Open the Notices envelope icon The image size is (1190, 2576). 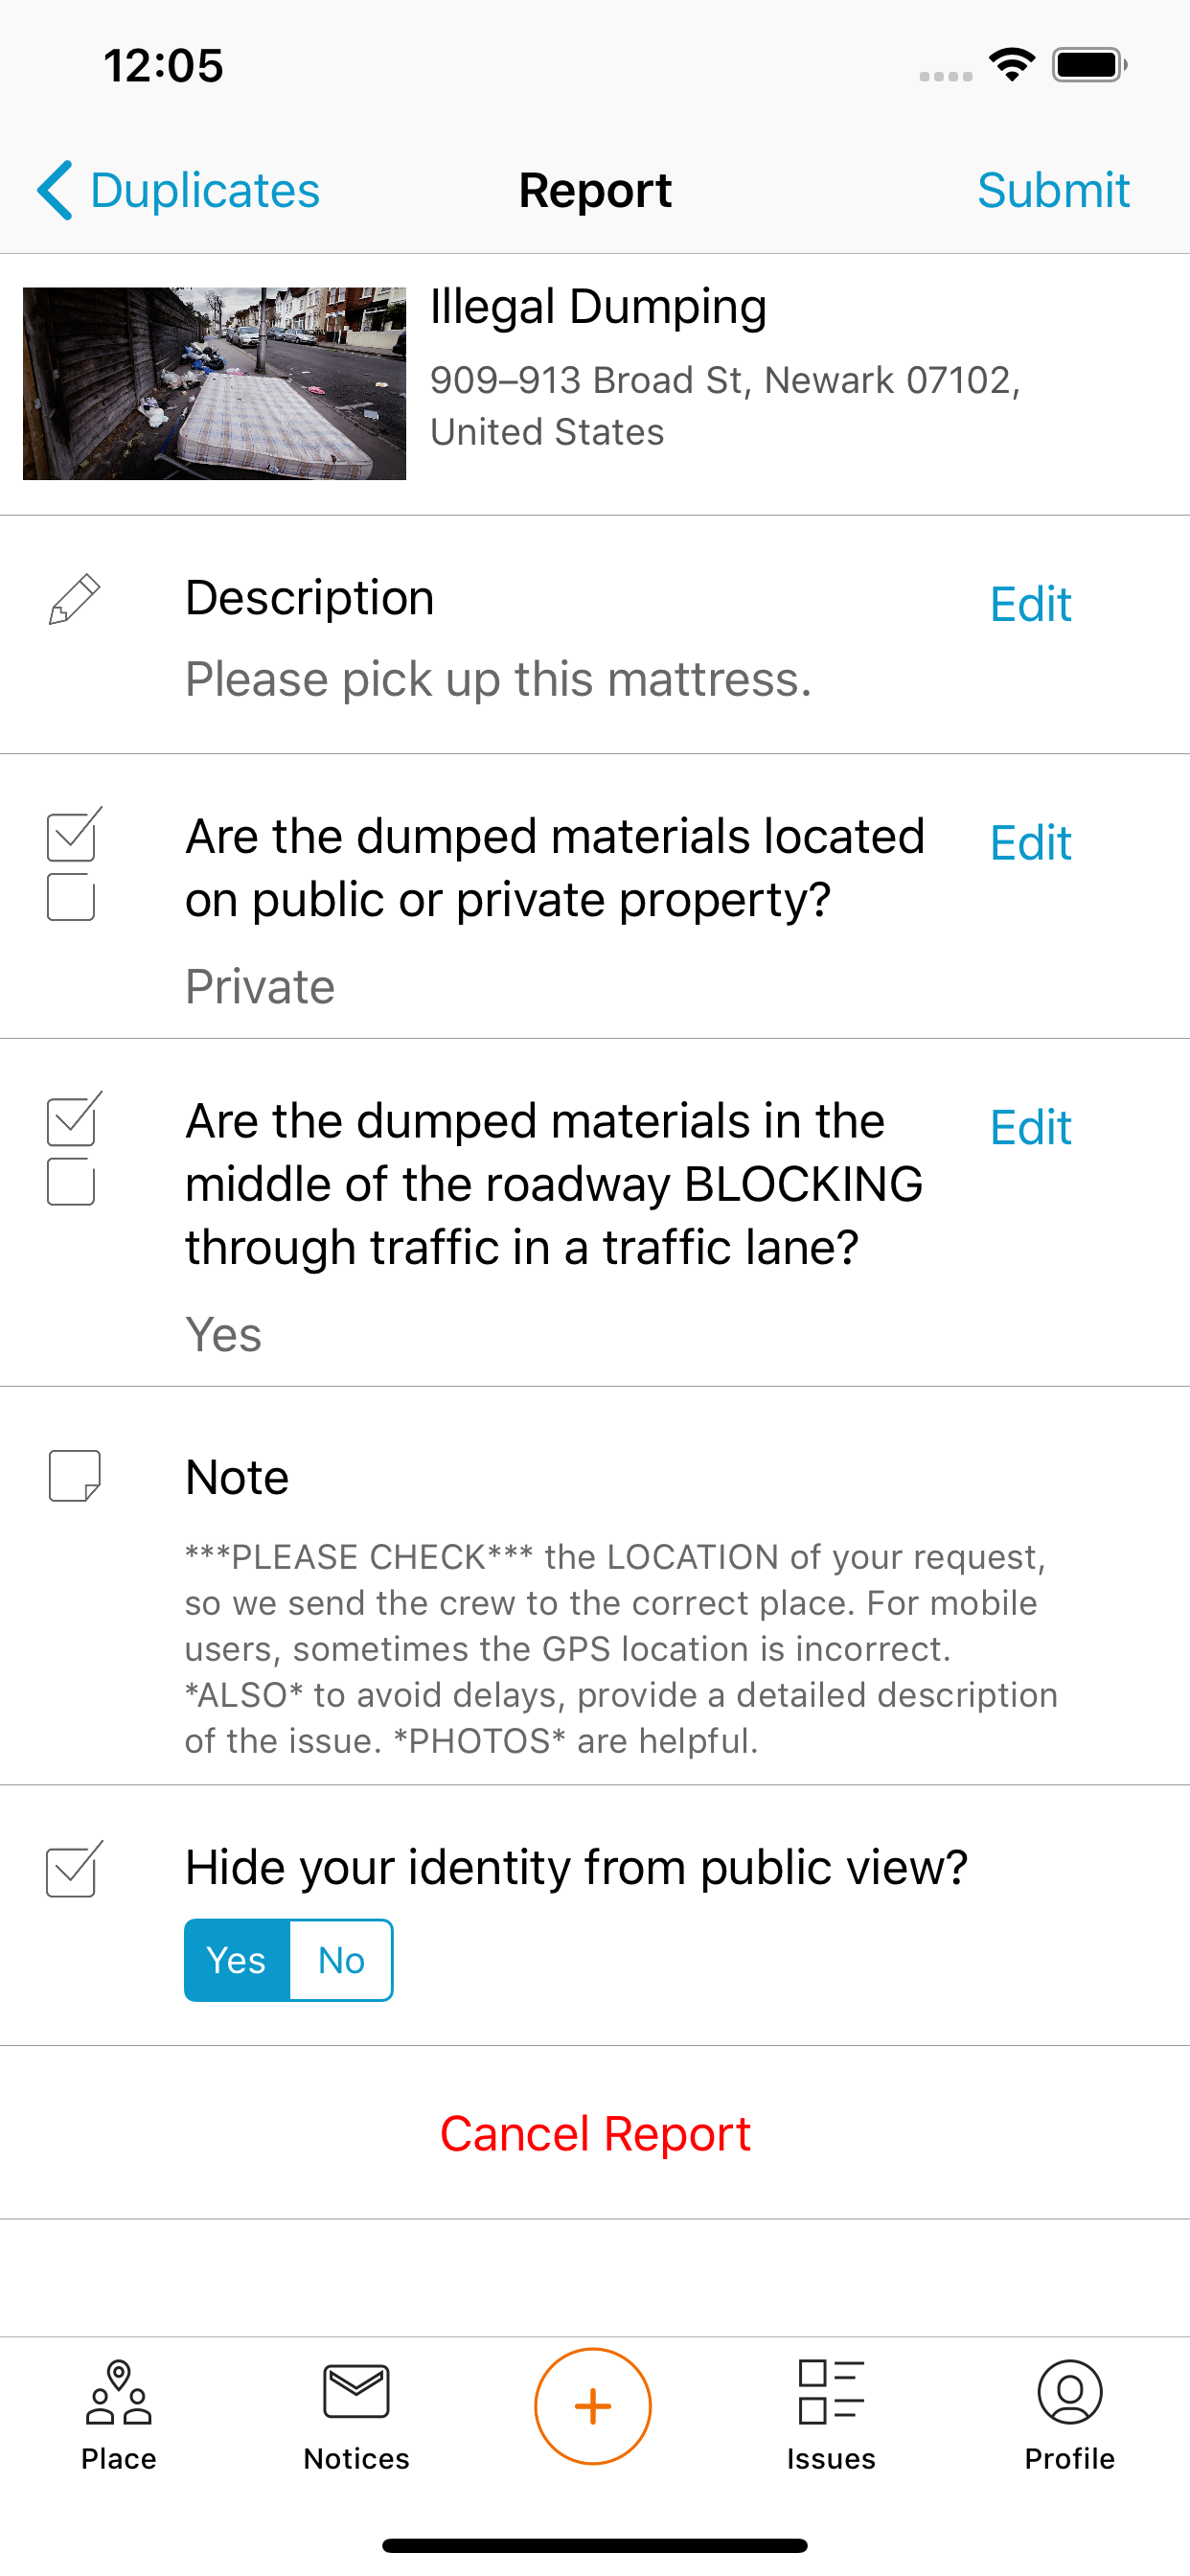[x=357, y=2392]
